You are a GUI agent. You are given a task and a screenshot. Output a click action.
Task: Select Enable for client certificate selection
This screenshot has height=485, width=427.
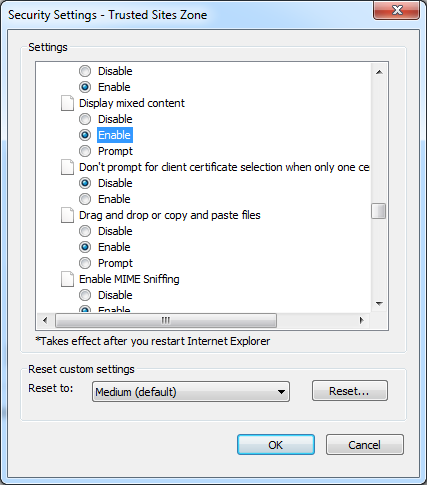click(x=85, y=199)
